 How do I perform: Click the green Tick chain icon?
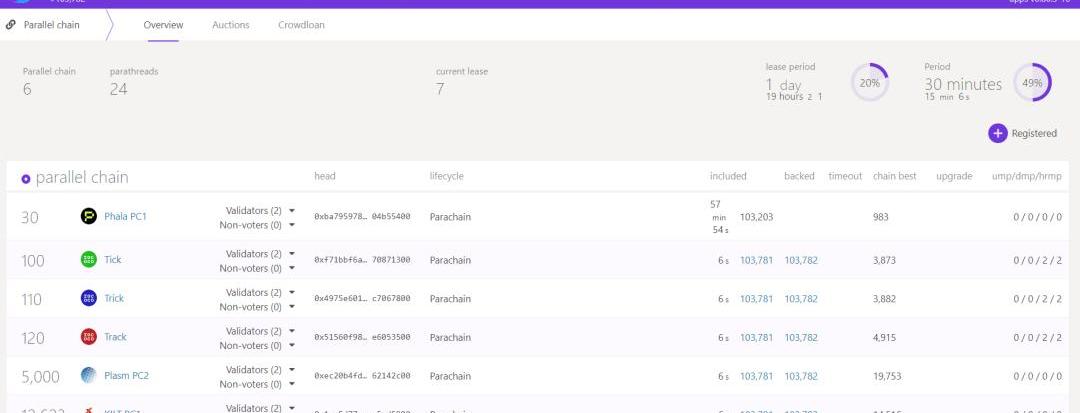[x=88, y=260]
